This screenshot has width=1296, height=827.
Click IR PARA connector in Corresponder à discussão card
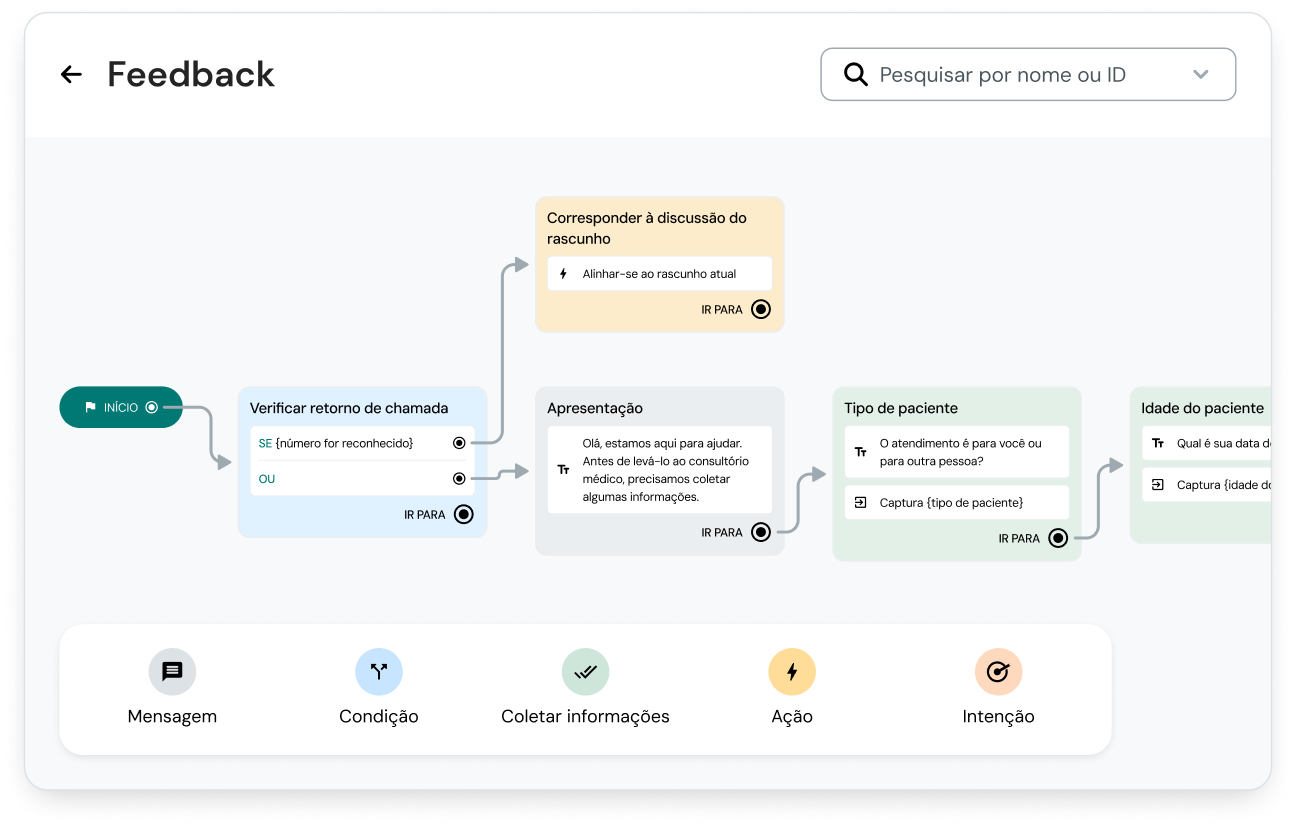pos(761,309)
